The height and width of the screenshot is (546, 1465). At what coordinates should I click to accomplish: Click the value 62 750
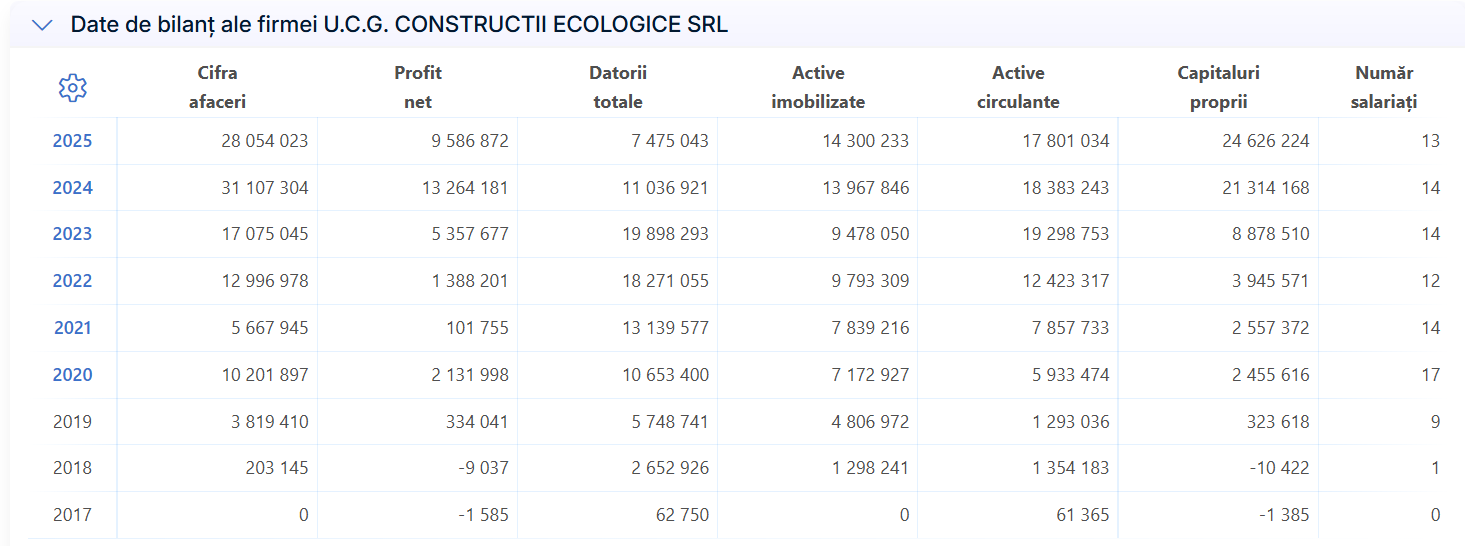(x=684, y=515)
